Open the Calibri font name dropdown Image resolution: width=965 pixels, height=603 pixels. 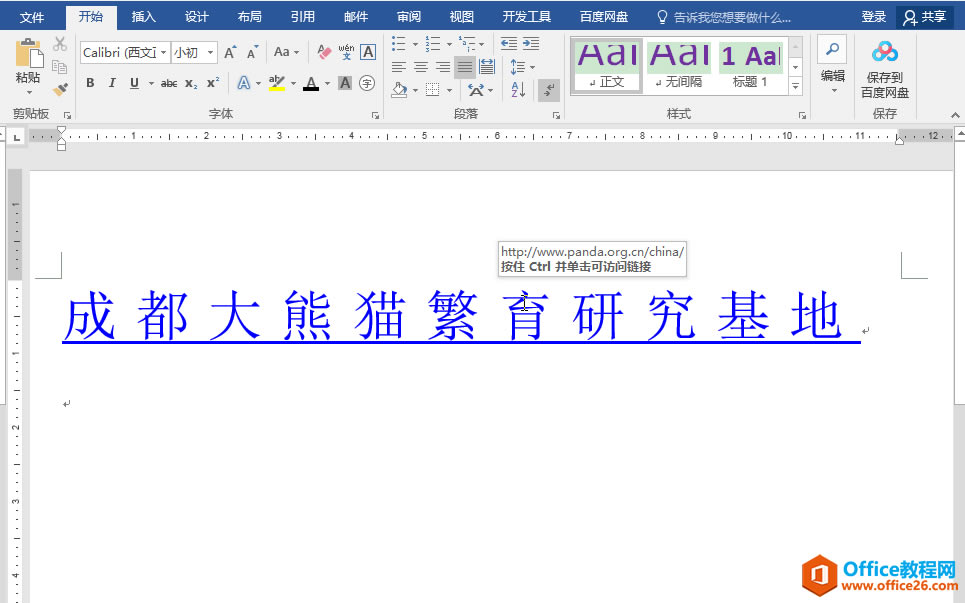pyautogui.click(x=164, y=52)
